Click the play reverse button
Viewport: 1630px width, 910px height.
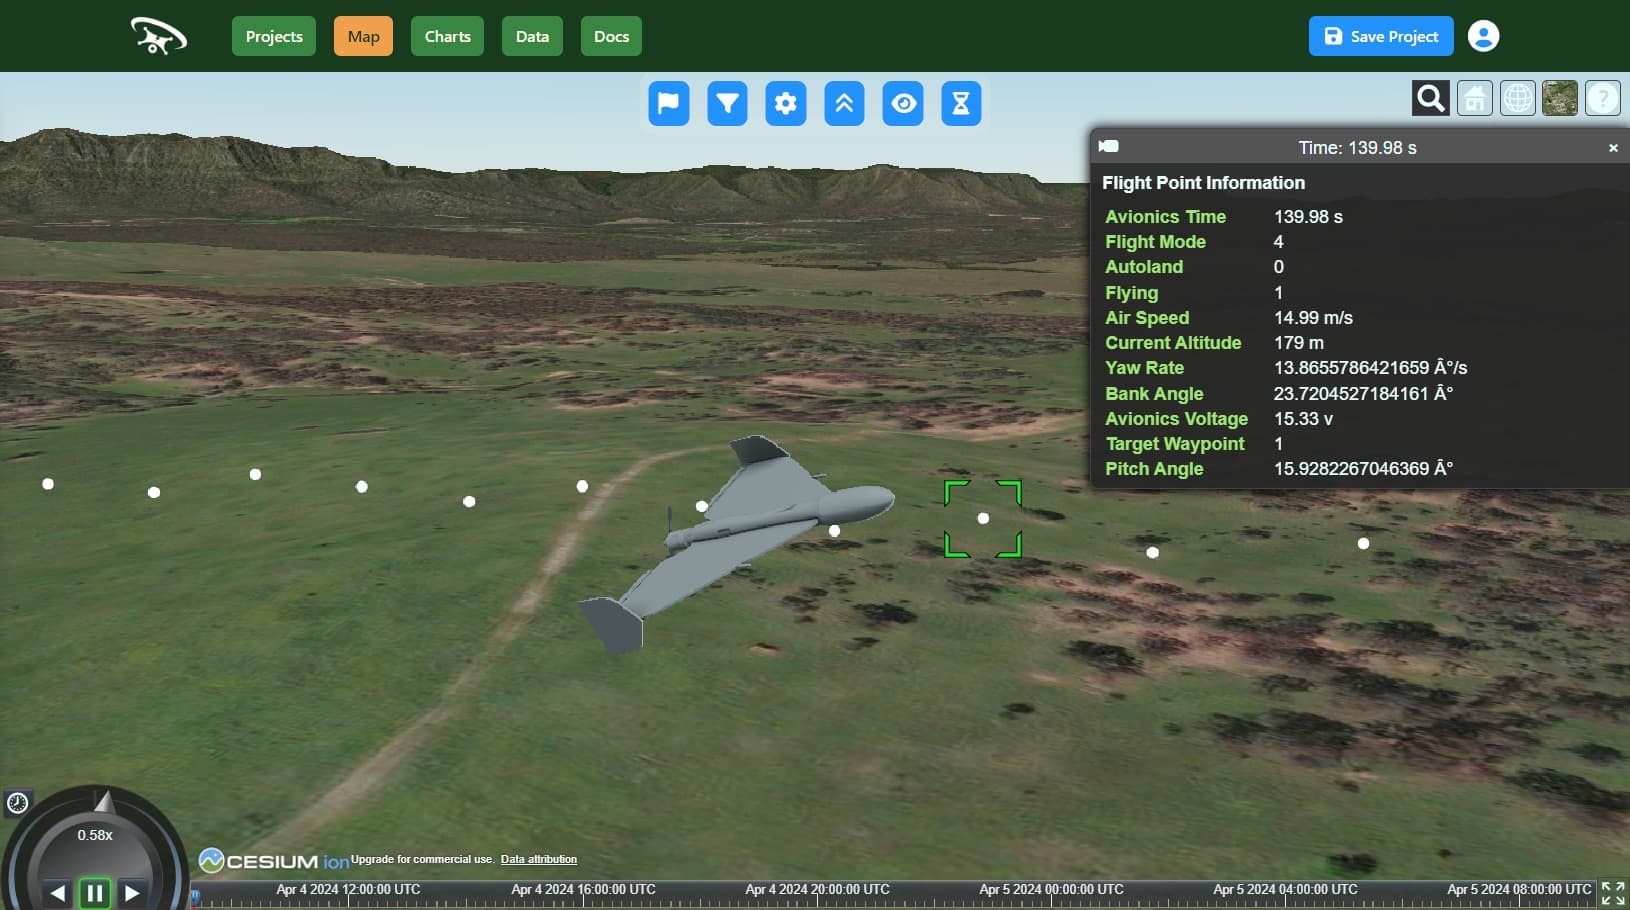pos(57,892)
